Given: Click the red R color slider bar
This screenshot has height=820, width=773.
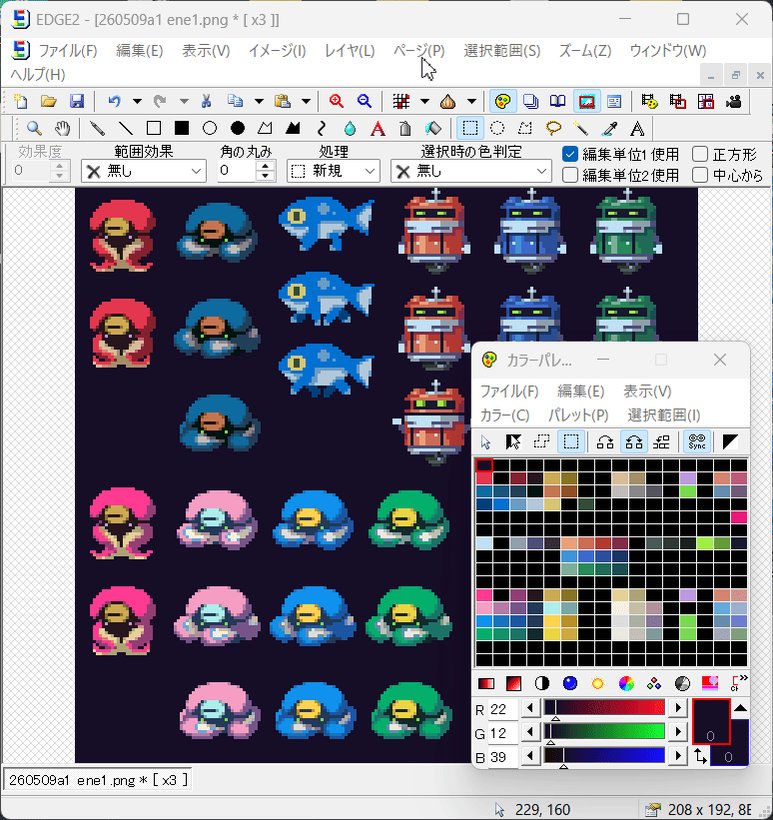Looking at the screenshot, I should tap(605, 708).
